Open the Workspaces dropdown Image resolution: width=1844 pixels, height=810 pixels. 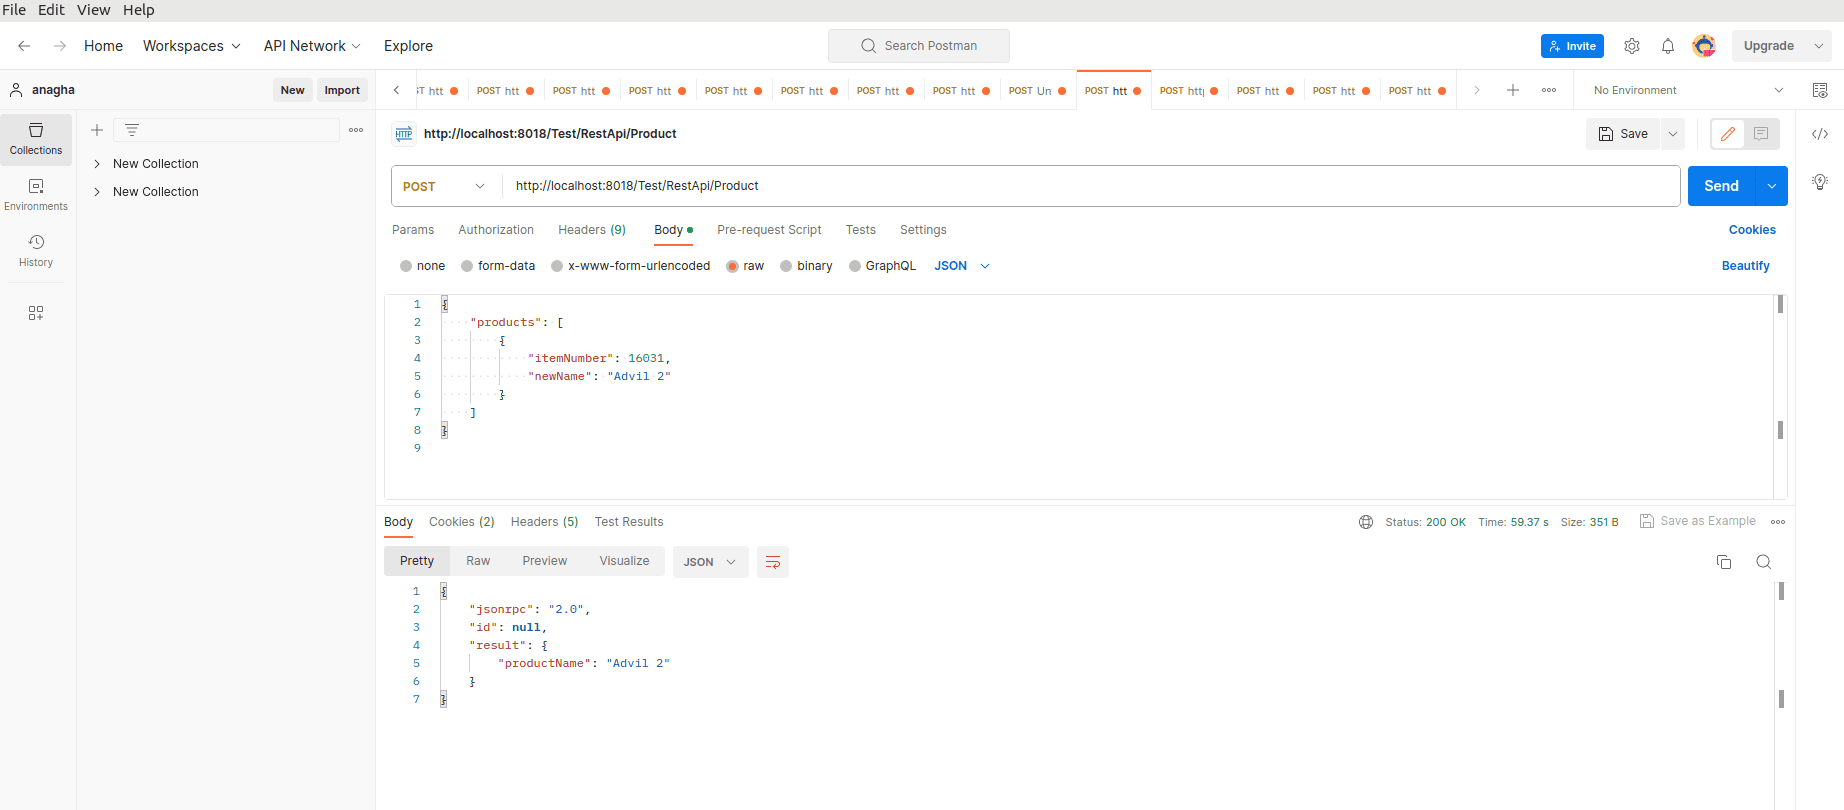(192, 46)
